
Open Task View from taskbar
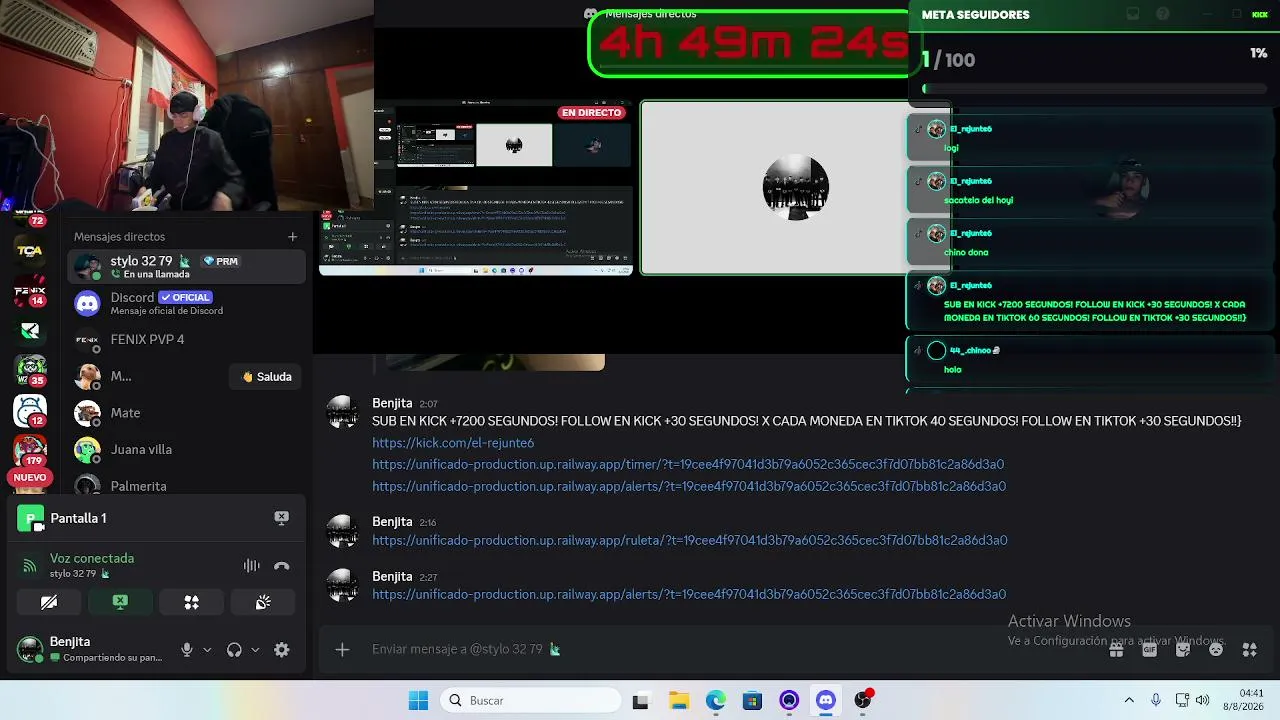640,700
